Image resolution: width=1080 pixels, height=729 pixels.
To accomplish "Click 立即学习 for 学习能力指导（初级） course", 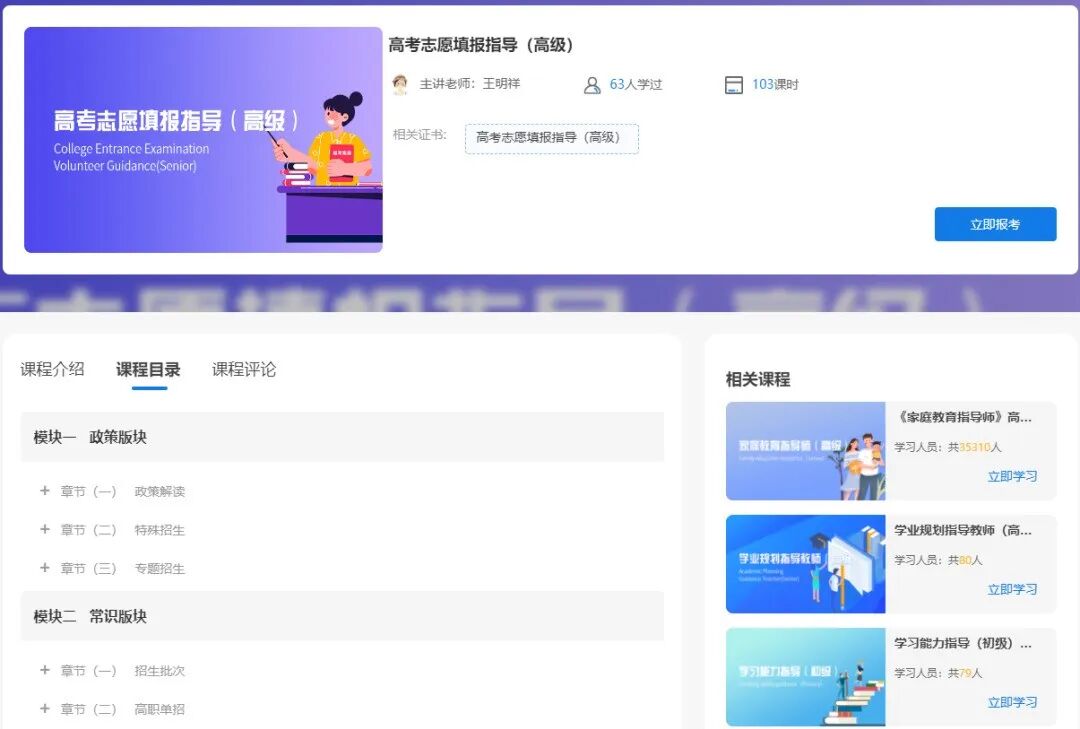I will pyautogui.click(x=1012, y=702).
